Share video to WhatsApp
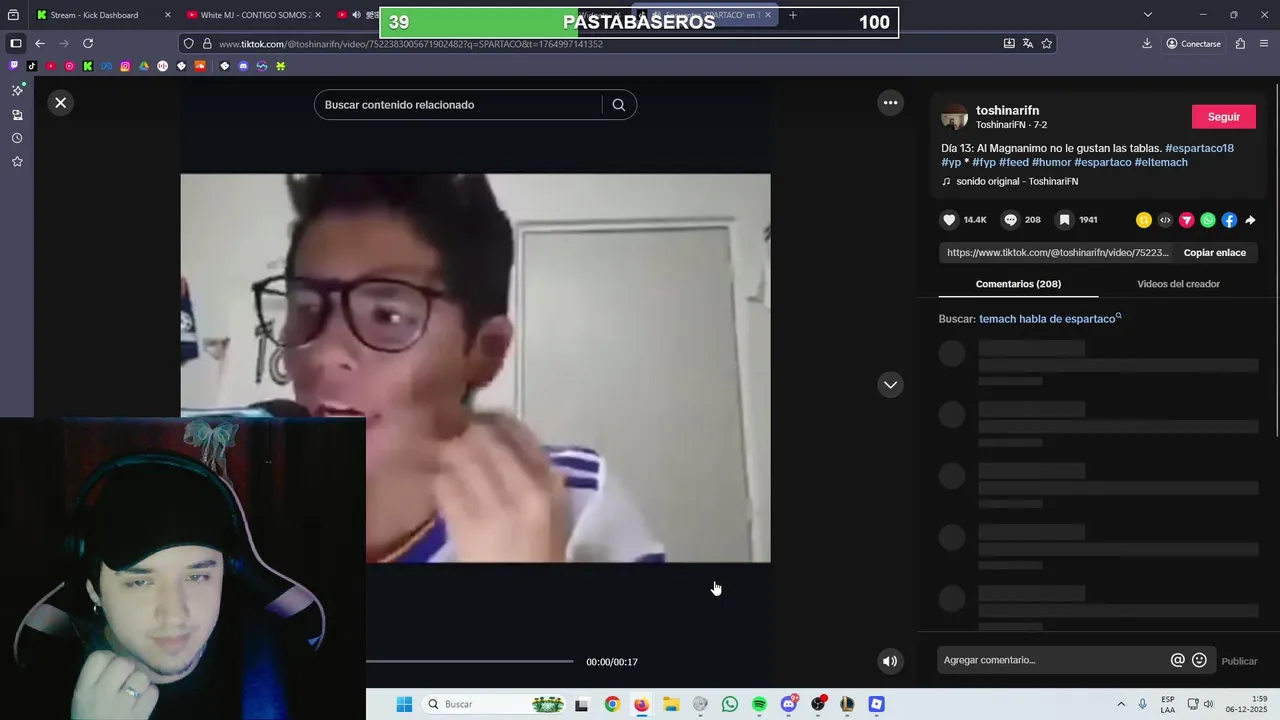The height and width of the screenshot is (720, 1280). pyautogui.click(x=1208, y=220)
